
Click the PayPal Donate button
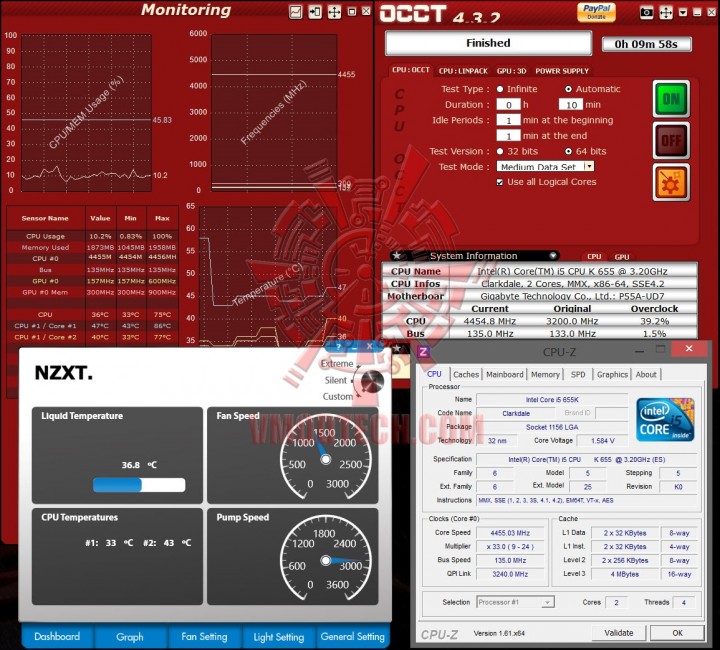596,11
